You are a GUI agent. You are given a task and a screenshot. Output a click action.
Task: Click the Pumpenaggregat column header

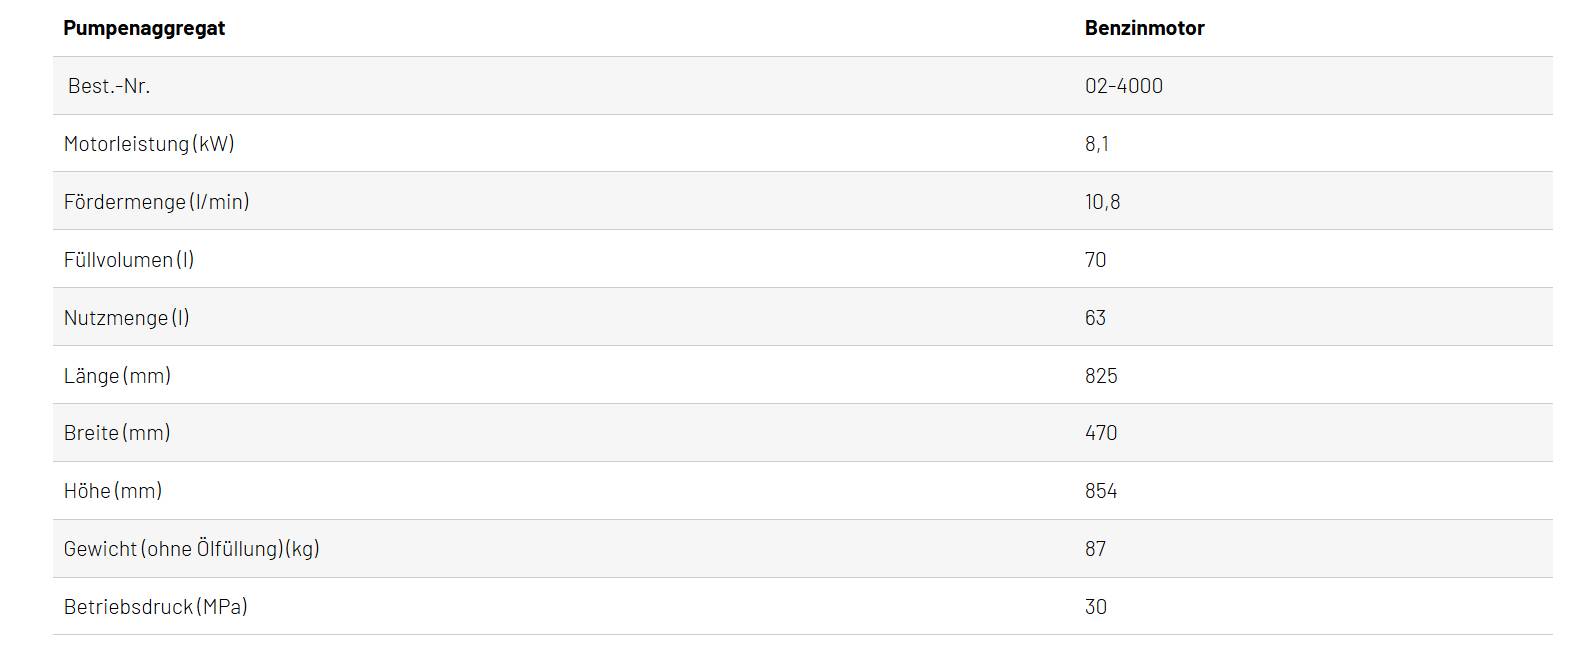[x=144, y=28]
